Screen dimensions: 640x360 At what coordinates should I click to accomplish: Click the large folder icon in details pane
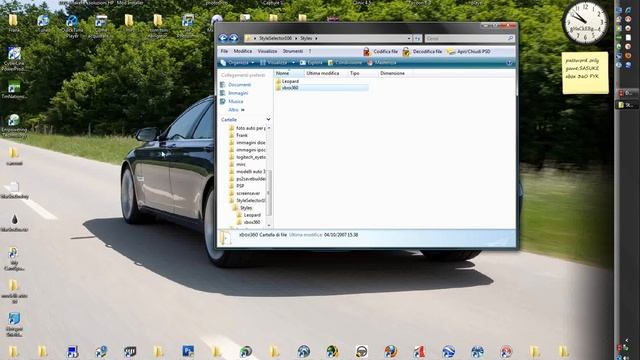pos(226,238)
